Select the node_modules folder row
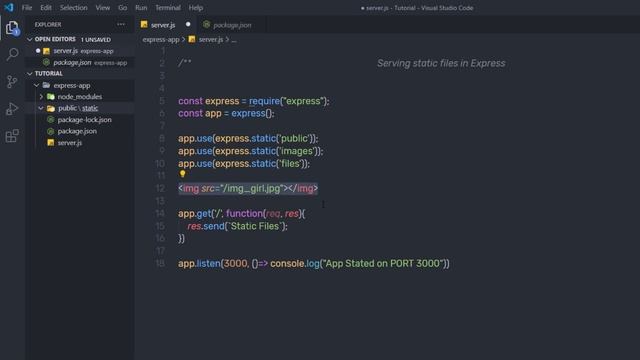Image resolution: width=640 pixels, height=360 pixels. tap(80, 97)
